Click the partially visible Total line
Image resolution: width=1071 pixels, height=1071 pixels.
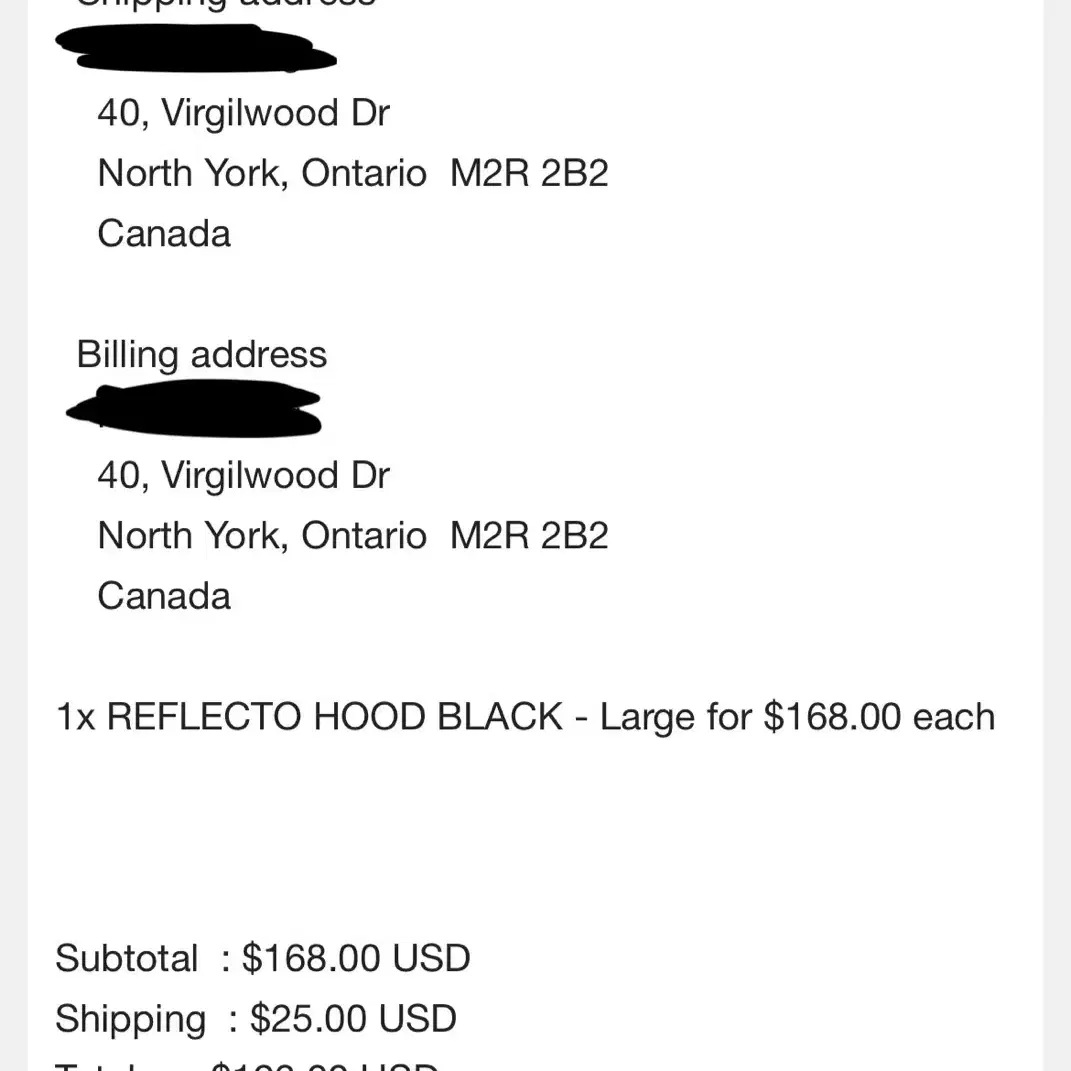coord(247,1066)
